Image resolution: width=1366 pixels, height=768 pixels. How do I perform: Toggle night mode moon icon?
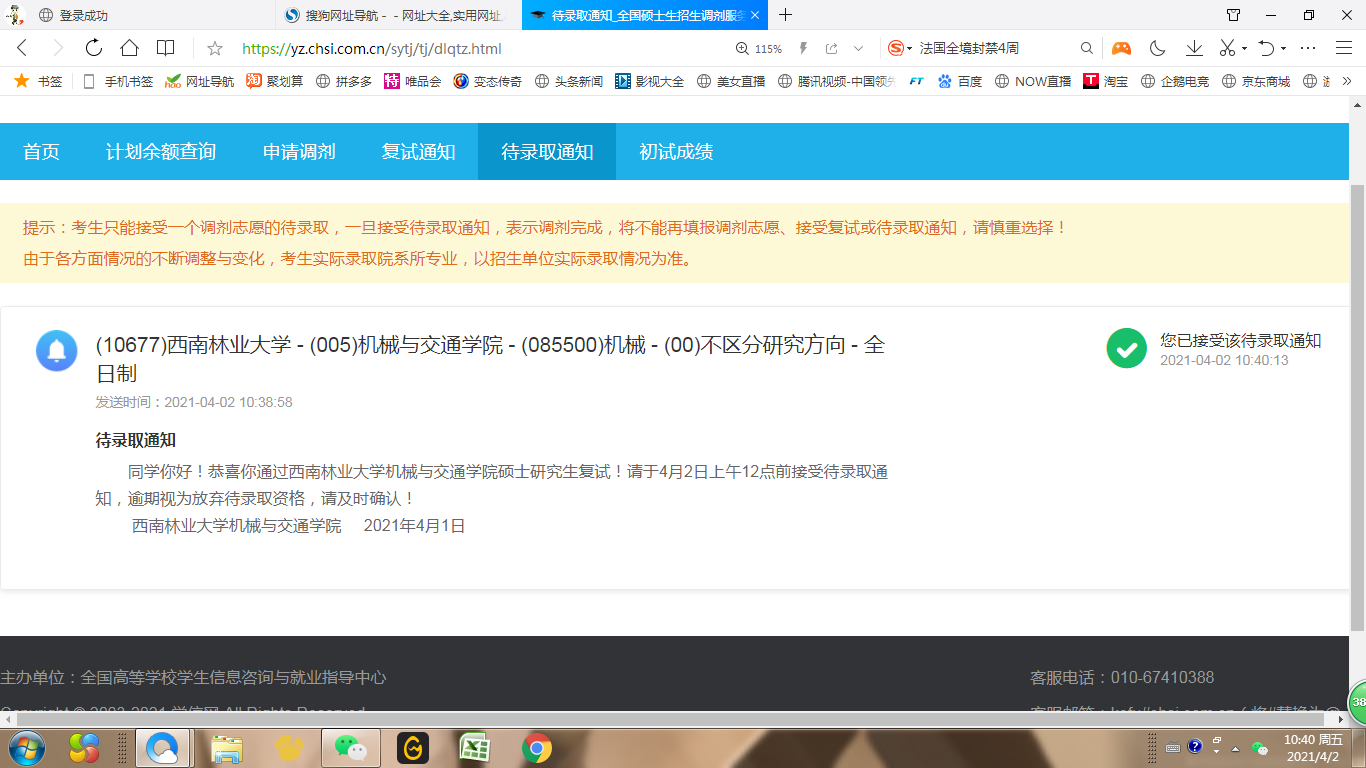pyautogui.click(x=1158, y=48)
